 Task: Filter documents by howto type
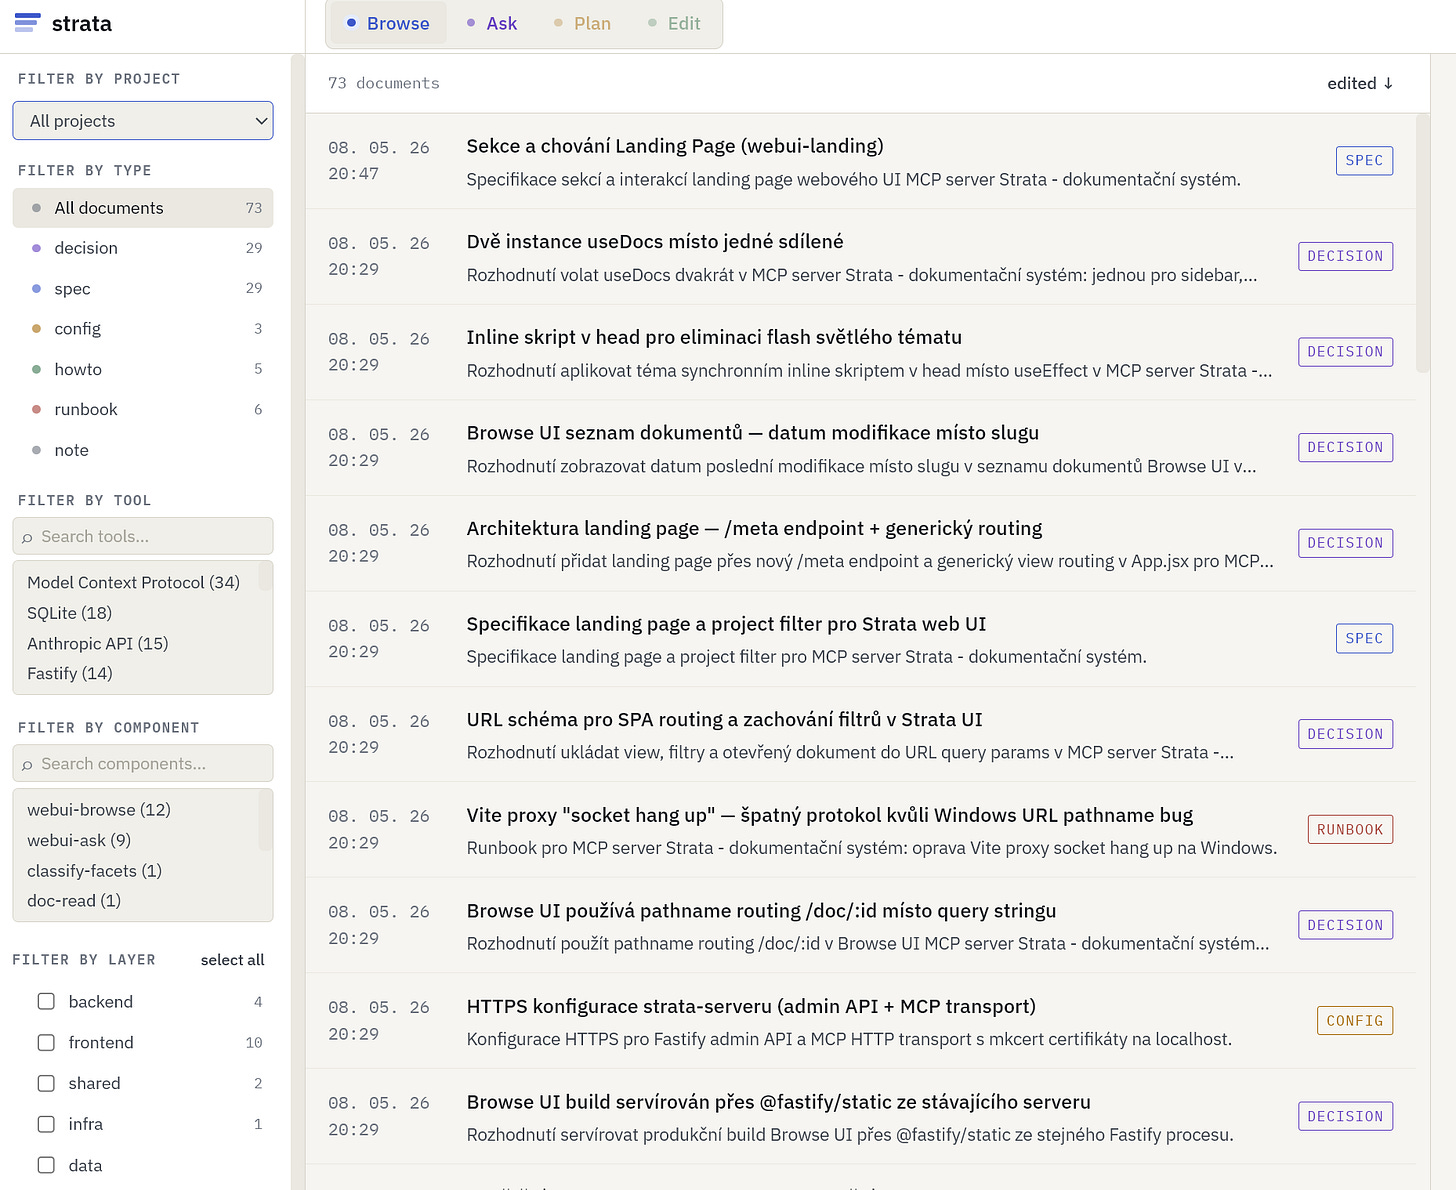pos(143,369)
